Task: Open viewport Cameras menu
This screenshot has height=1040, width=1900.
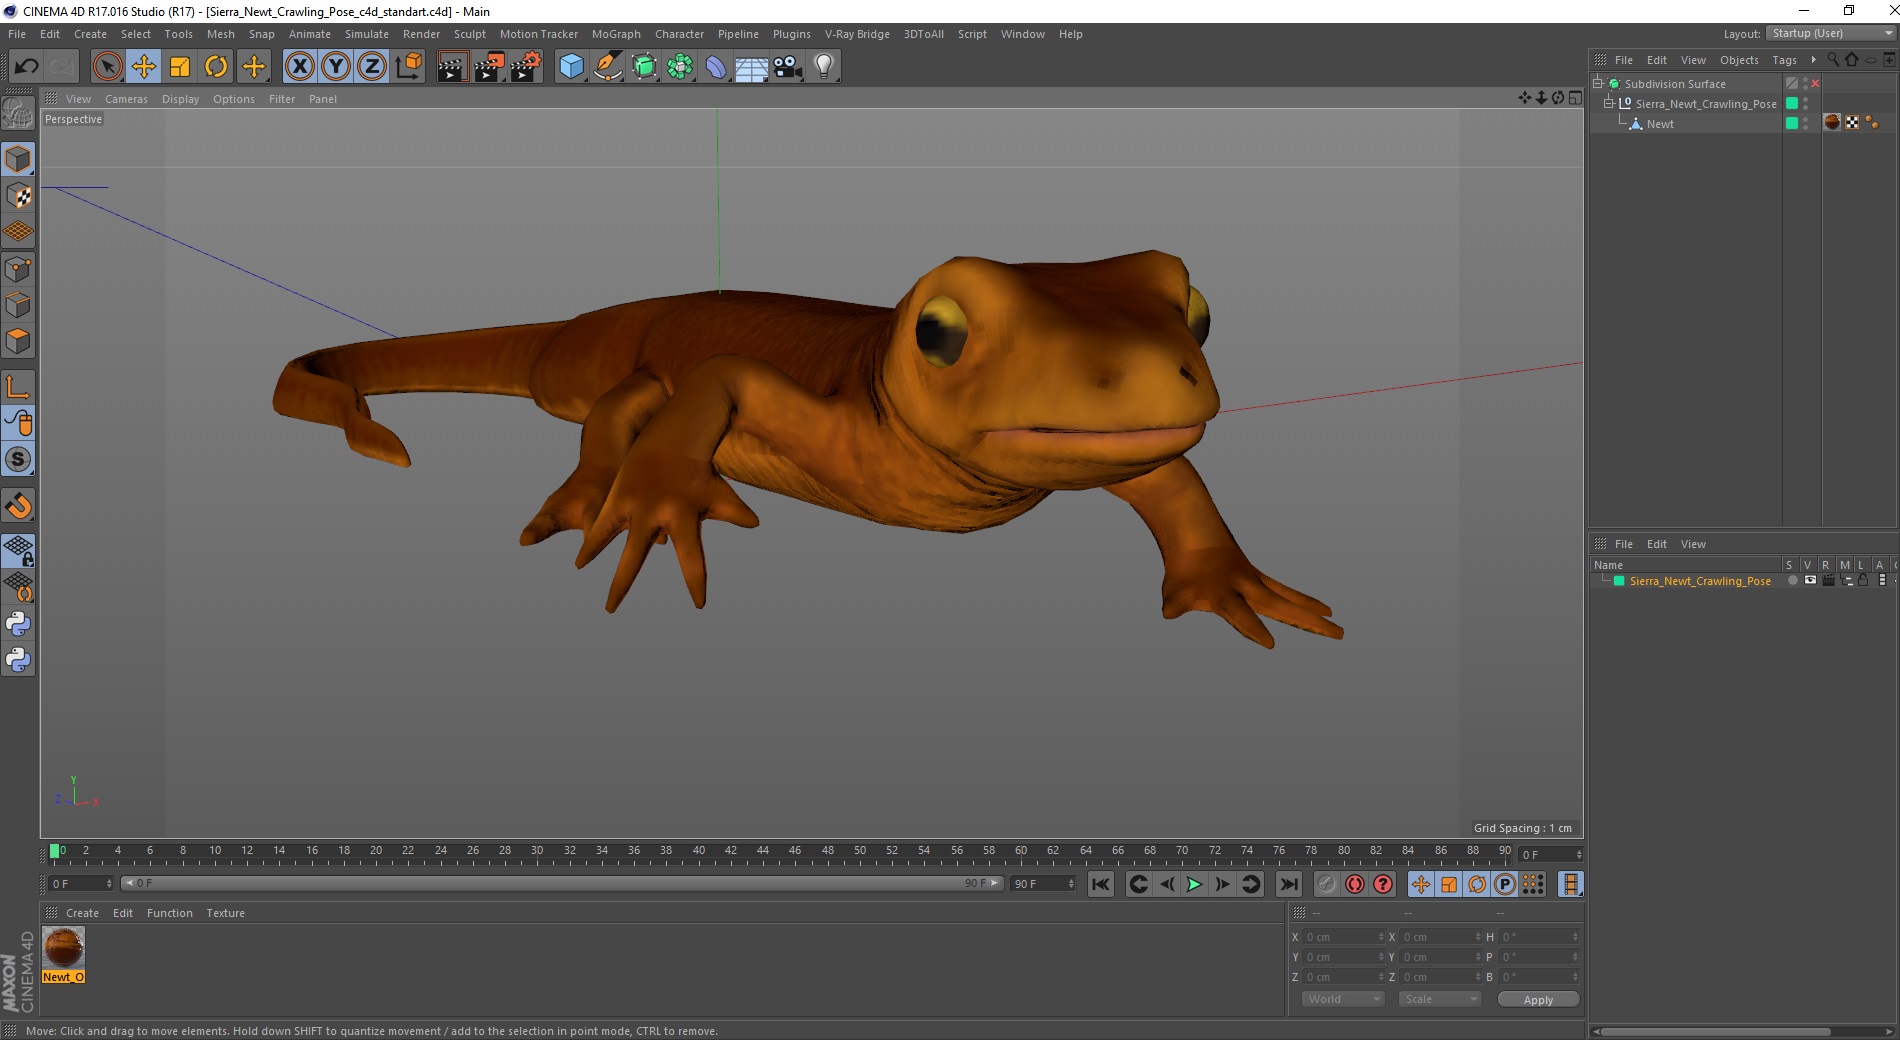Action: (126, 99)
